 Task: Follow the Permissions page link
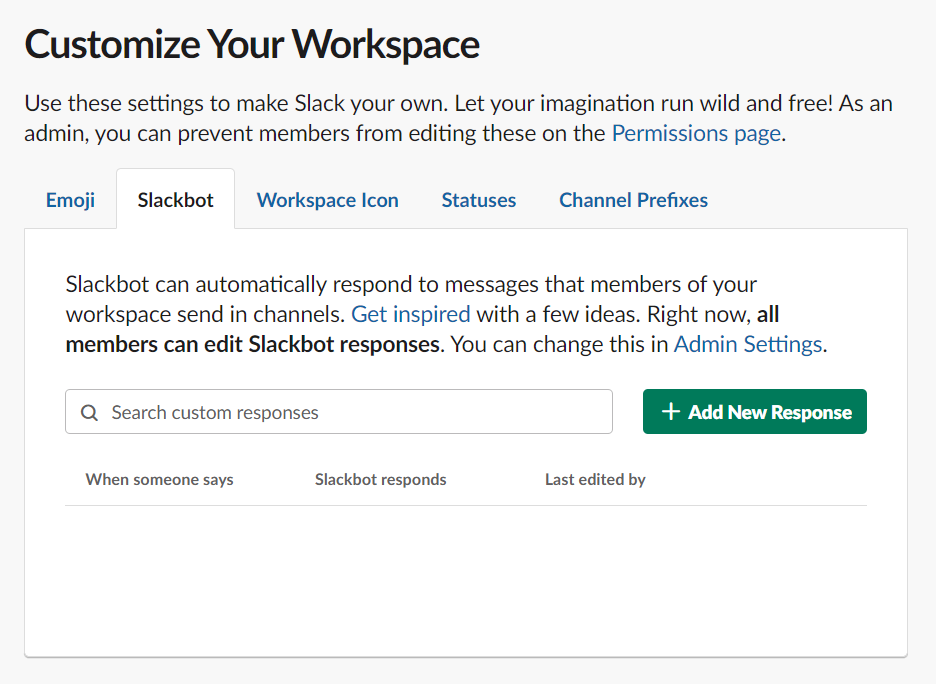(x=697, y=133)
